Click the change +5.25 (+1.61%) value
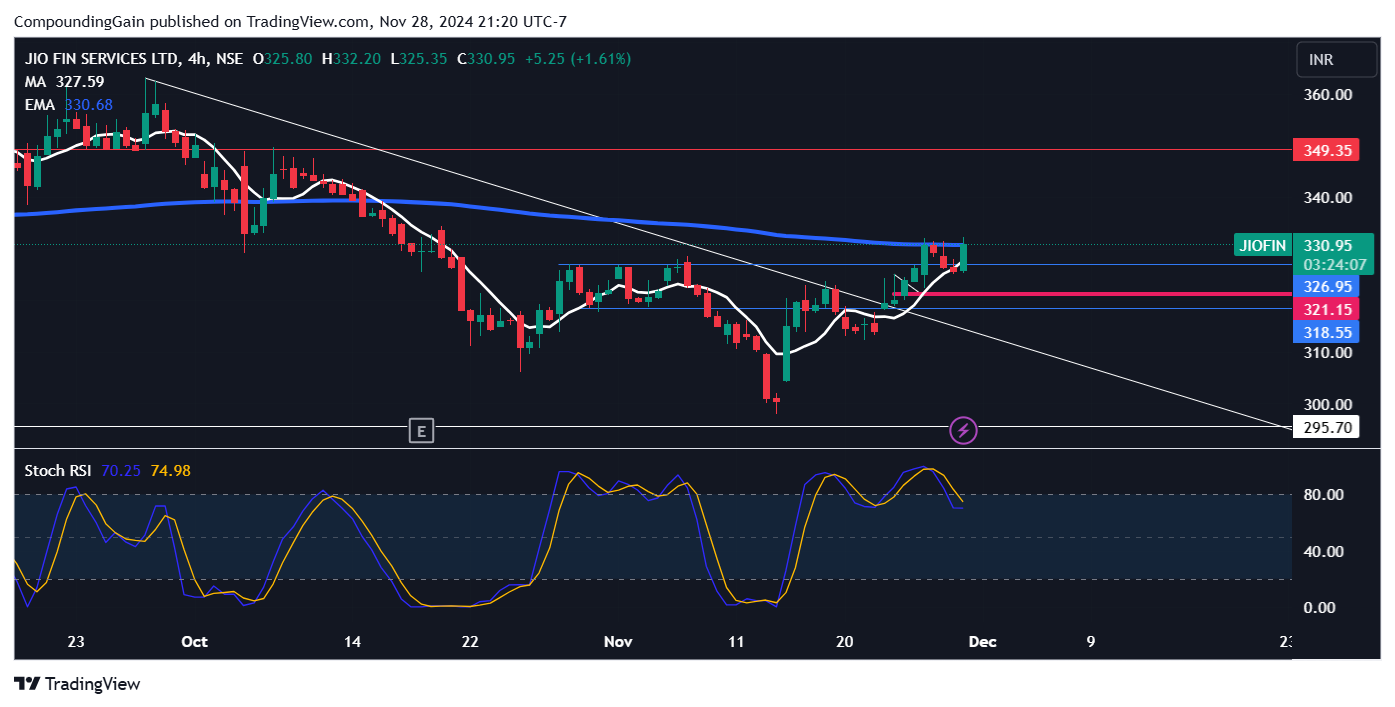The width and height of the screenshot is (1395, 707). click(x=580, y=59)
